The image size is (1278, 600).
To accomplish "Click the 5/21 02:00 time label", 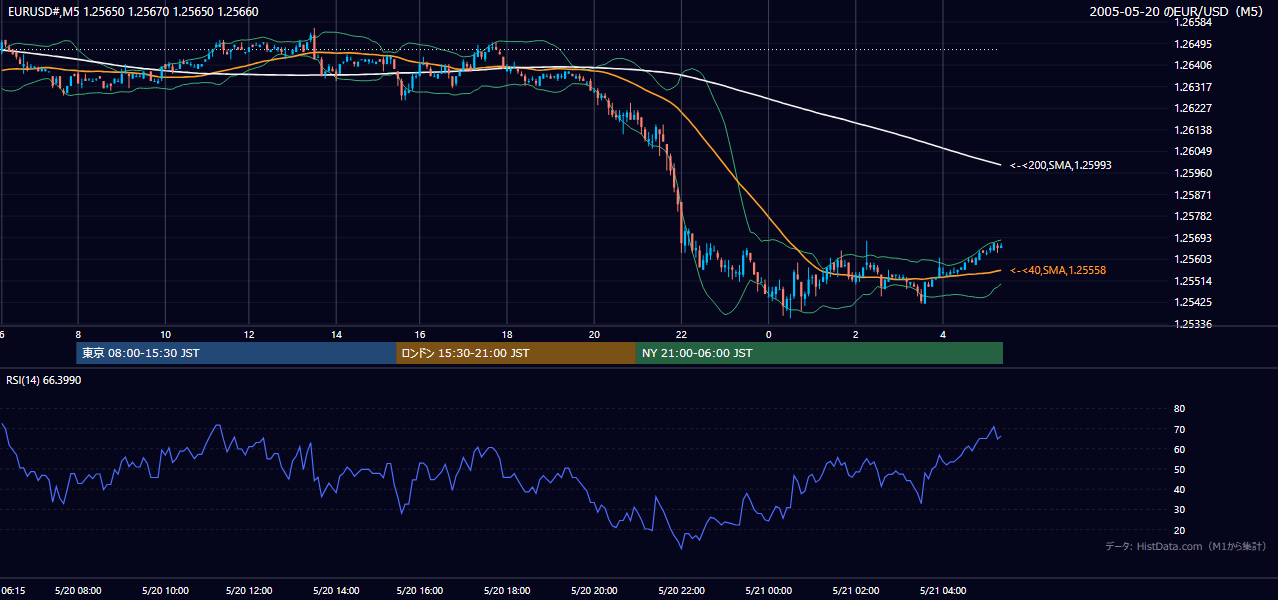I will point(856,591).
